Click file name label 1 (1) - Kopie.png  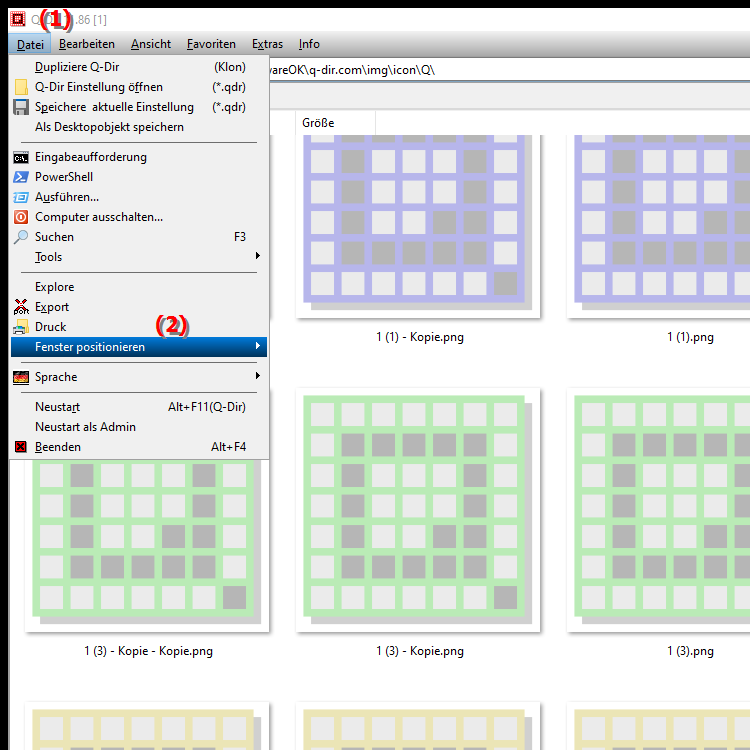tap(420, 337)
